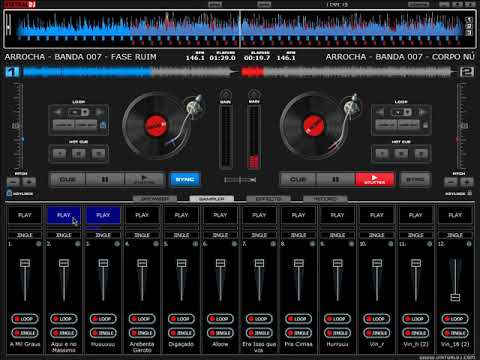Screen dimensions: 480x360
Task: Shift deck 2 loop left with arrow
Action: (x=380, y=112)
